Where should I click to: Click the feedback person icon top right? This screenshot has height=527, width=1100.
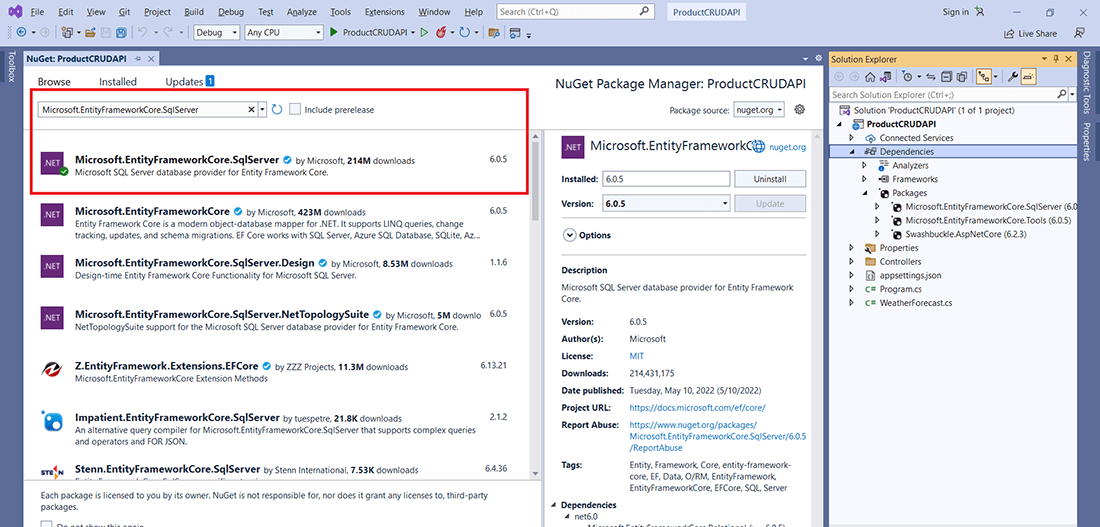1079,33
